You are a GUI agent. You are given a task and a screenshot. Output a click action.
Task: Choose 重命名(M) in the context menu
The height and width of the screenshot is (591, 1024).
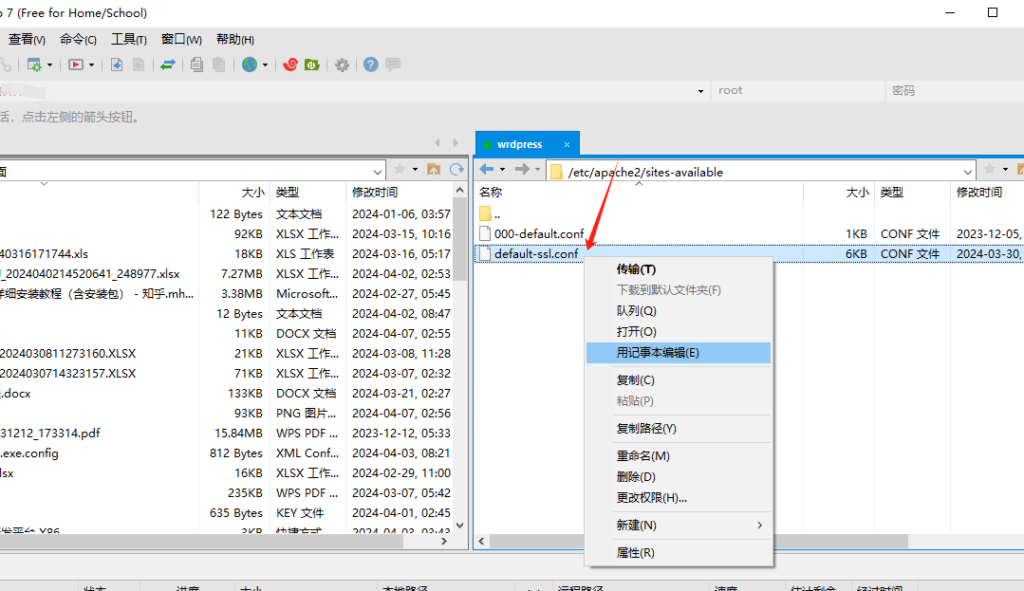[679, 456]
